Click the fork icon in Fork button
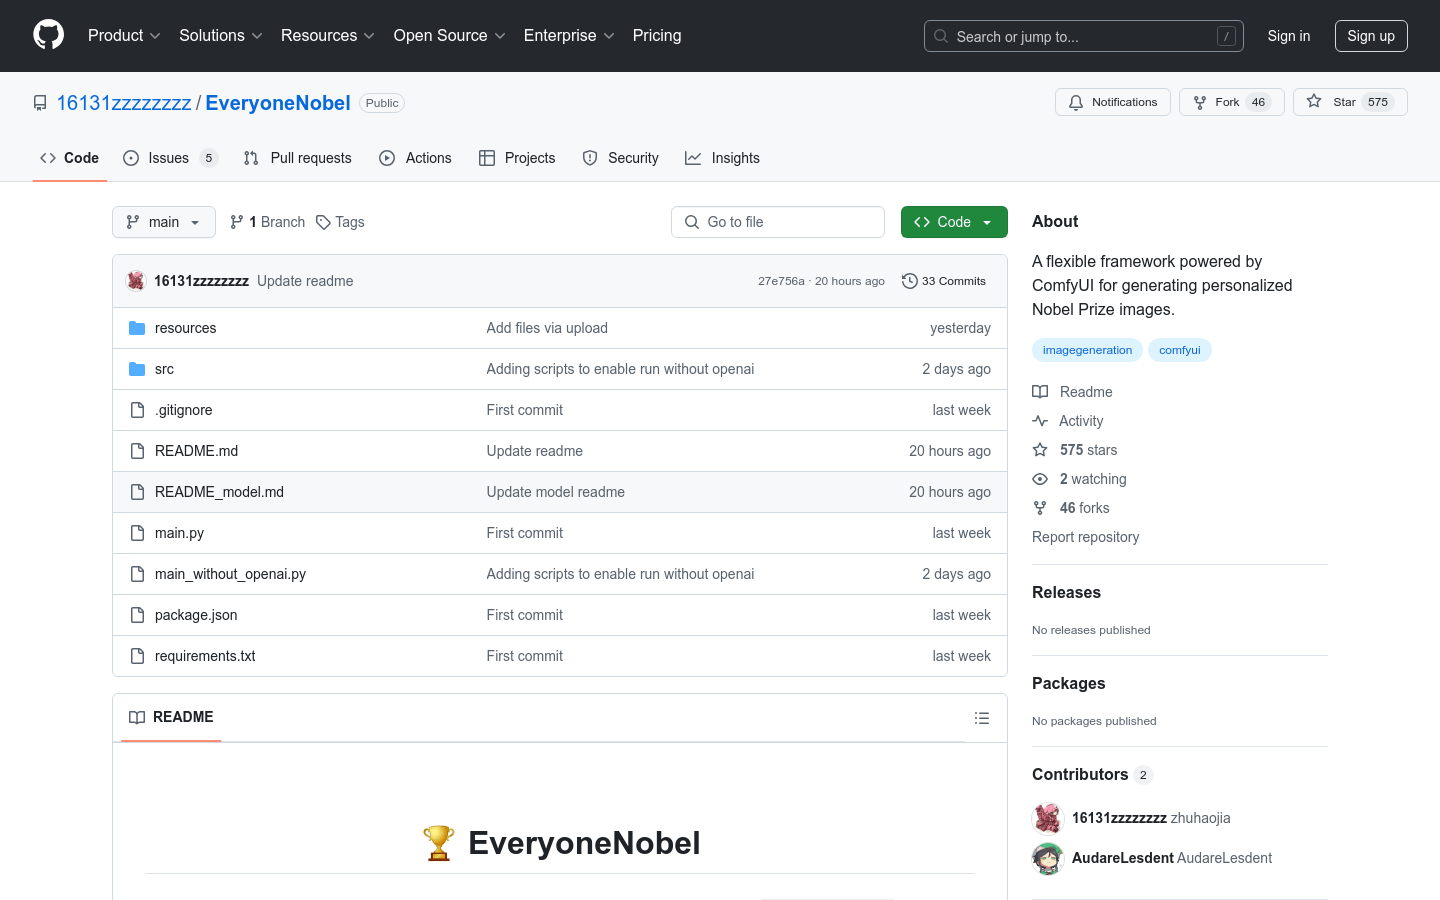The image size is (1440, 900). point(1200,102)
